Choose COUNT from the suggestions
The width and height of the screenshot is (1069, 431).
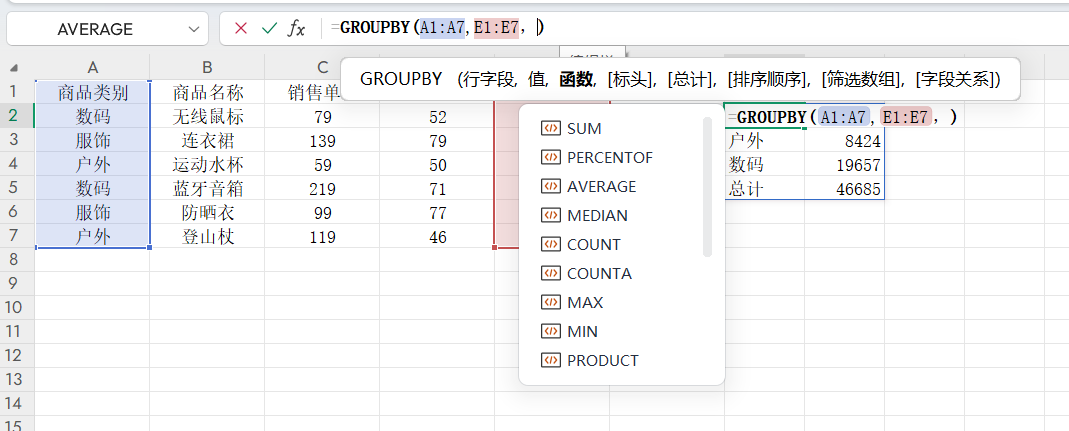(x=593, y=245)
